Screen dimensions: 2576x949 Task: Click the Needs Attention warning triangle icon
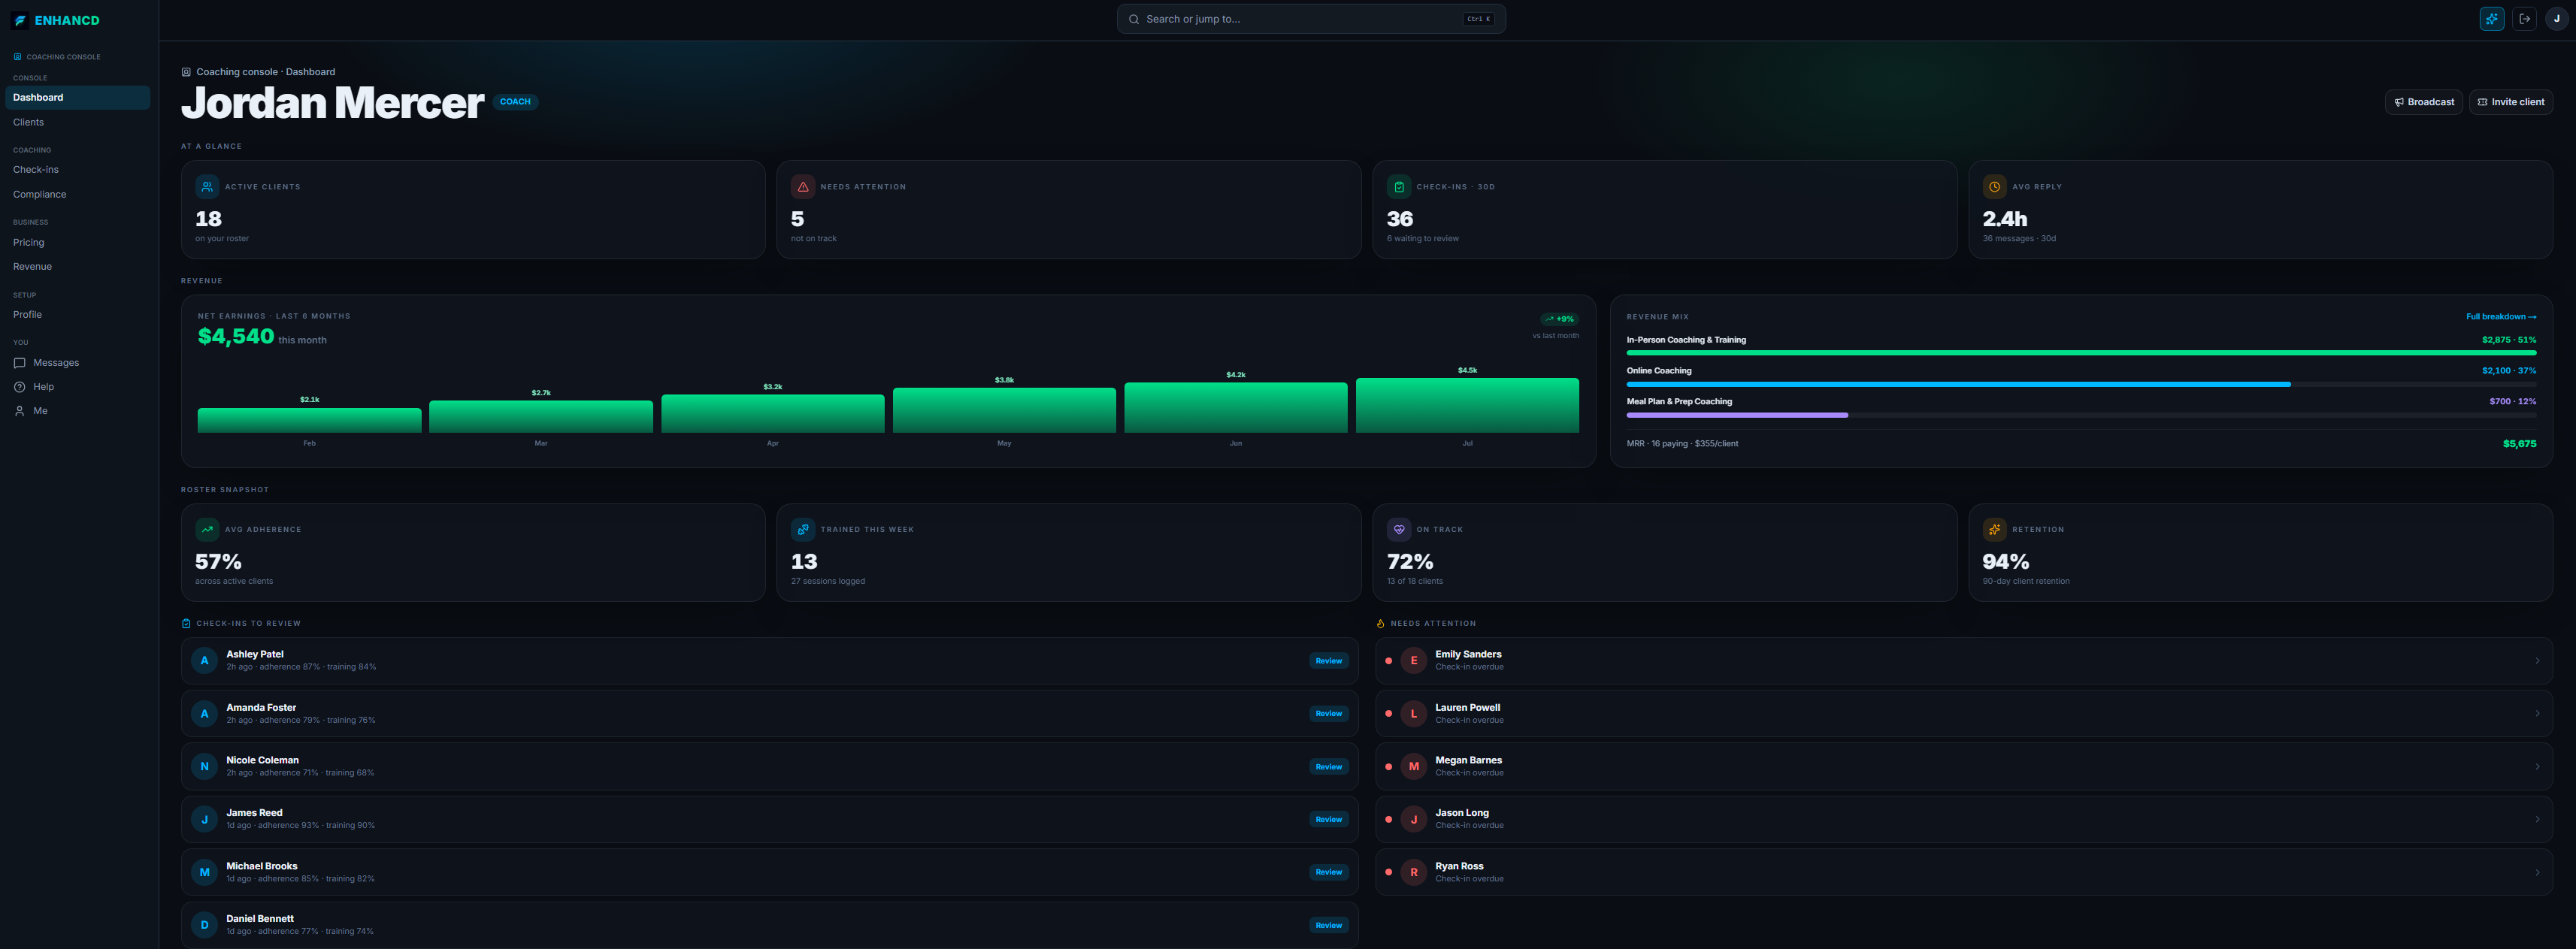tap(803, 187)
